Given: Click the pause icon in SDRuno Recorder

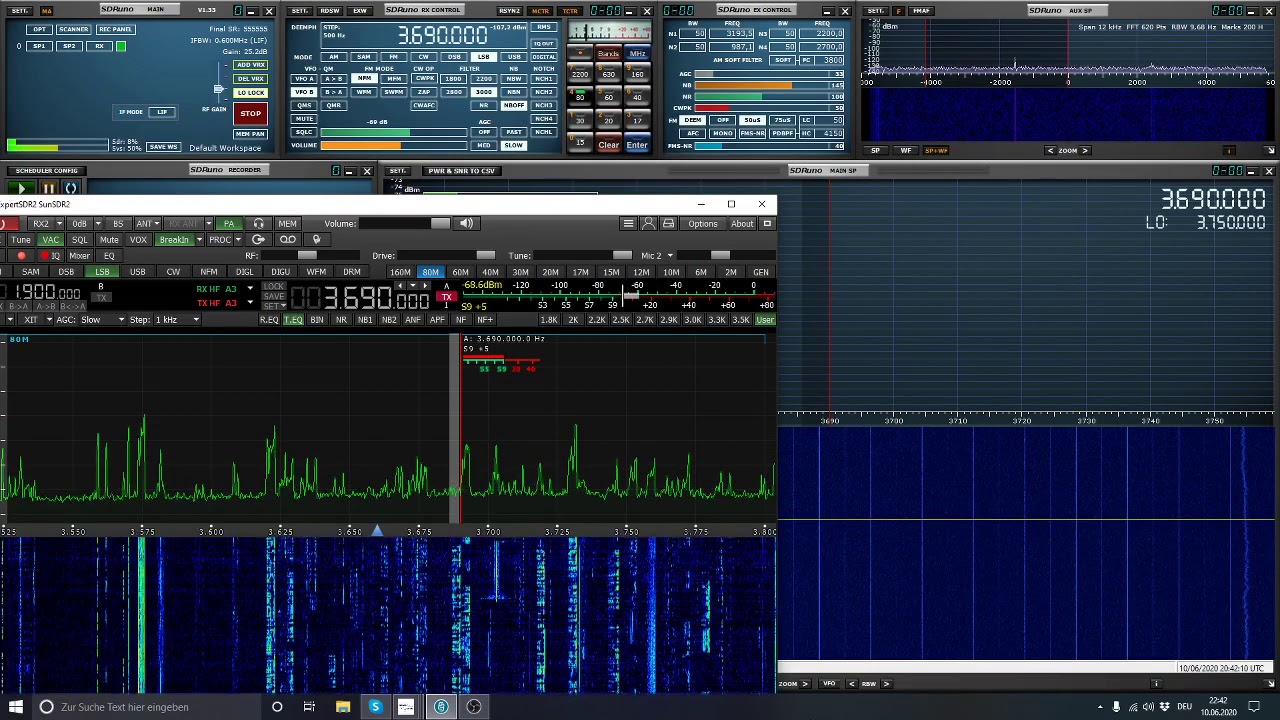Looking at the screenshot, I should point(47,189).
